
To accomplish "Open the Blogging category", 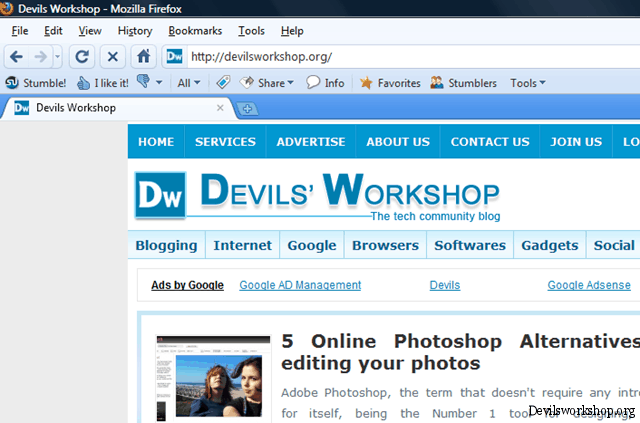I will [167, 245].
